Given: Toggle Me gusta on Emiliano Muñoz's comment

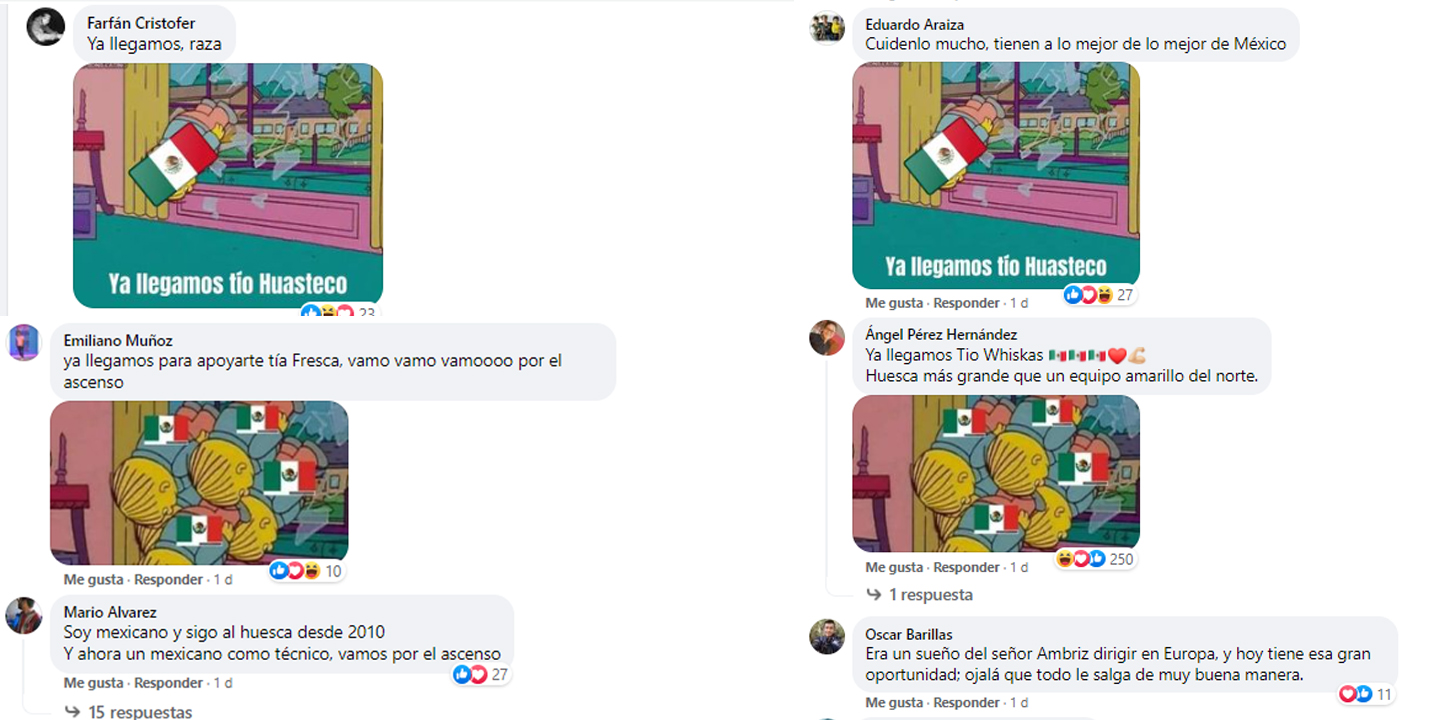Looking at the screenshot, I should point(93,579).
